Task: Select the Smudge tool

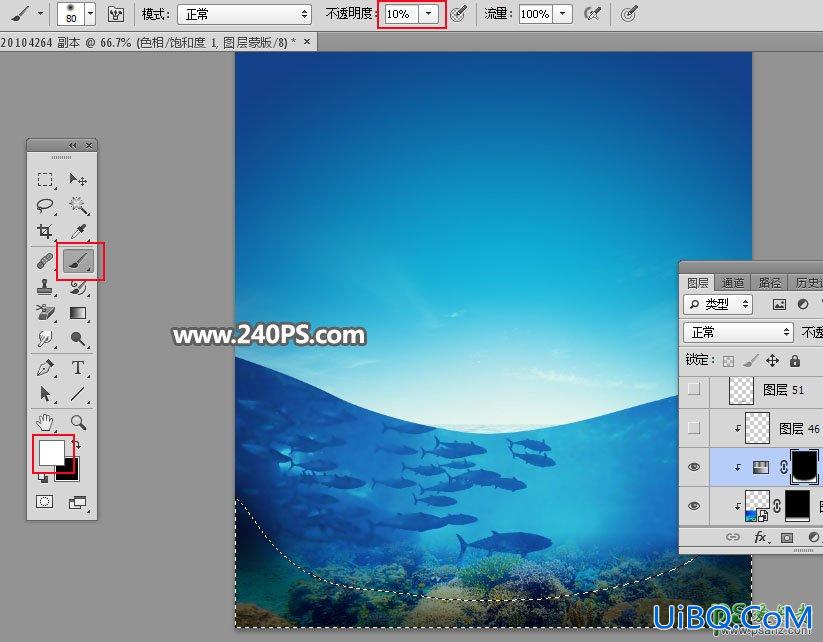Action: 45,339
